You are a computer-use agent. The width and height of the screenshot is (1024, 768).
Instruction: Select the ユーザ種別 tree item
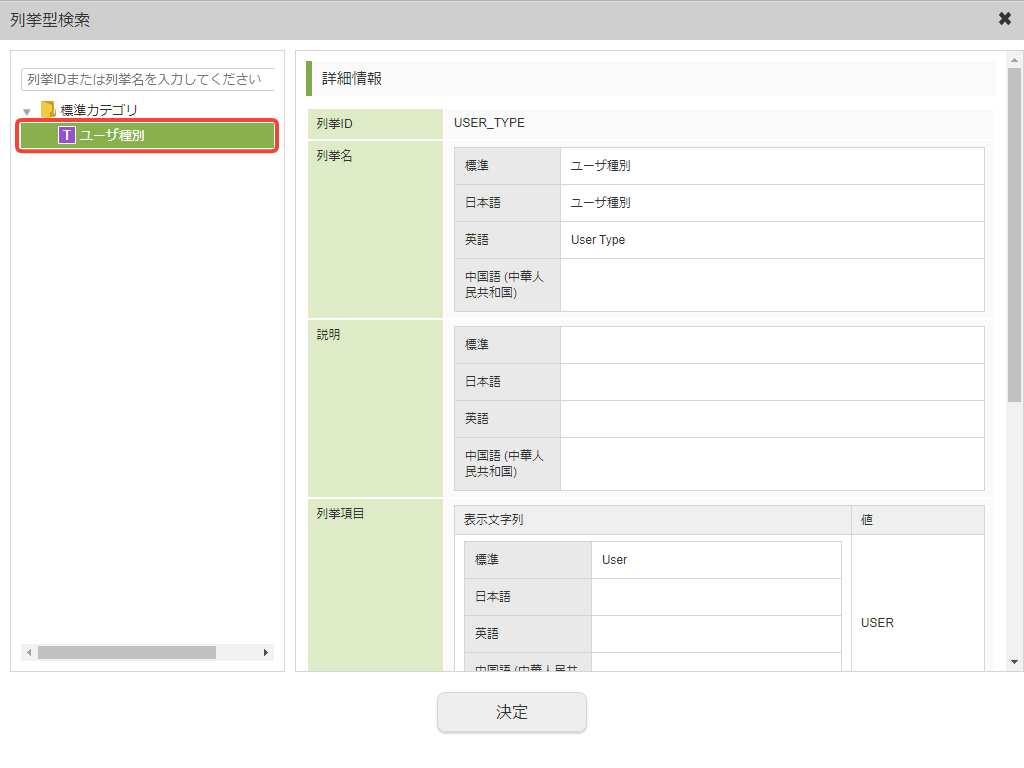pyautogui.click(x=112, y=135)
